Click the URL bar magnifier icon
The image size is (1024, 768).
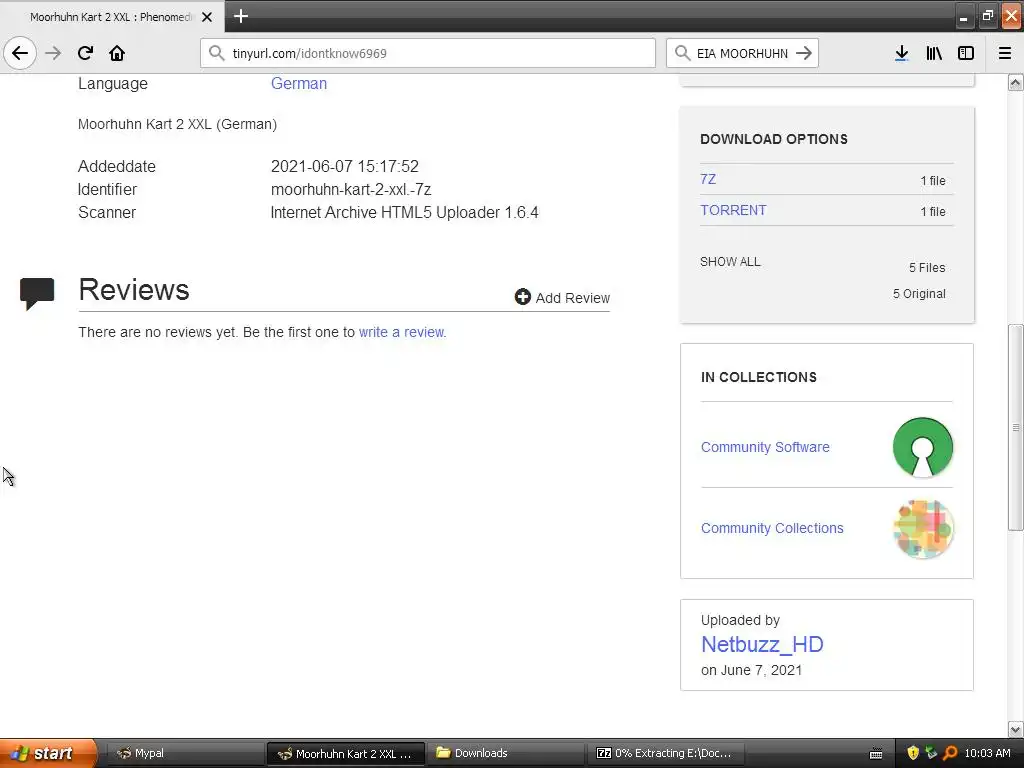pyautogui.click(x=216, y=53)
